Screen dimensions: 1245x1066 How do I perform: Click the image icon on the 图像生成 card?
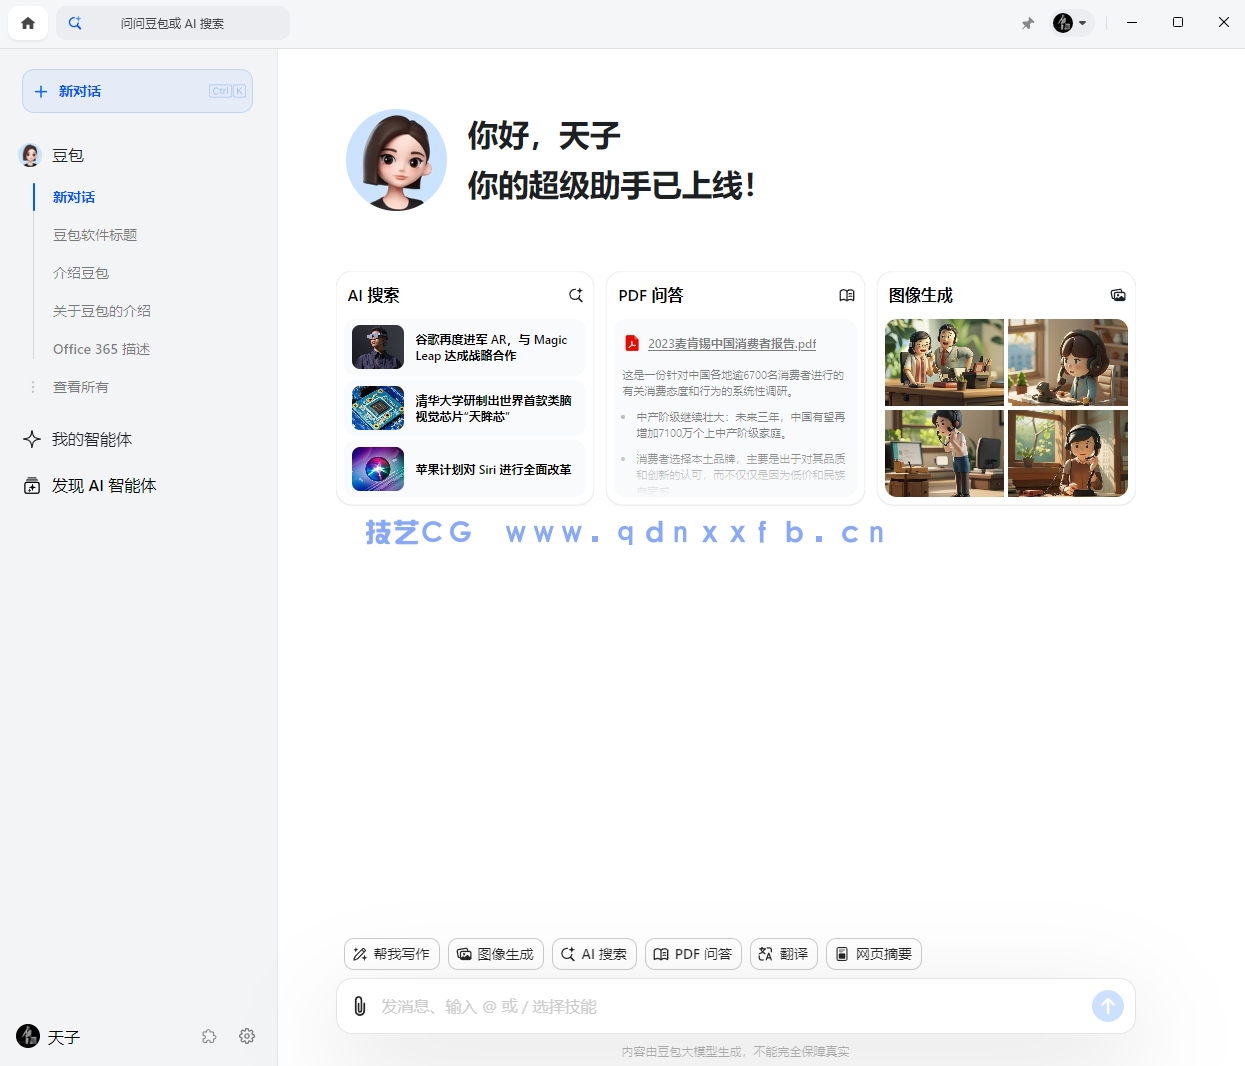coord(1118,295)
